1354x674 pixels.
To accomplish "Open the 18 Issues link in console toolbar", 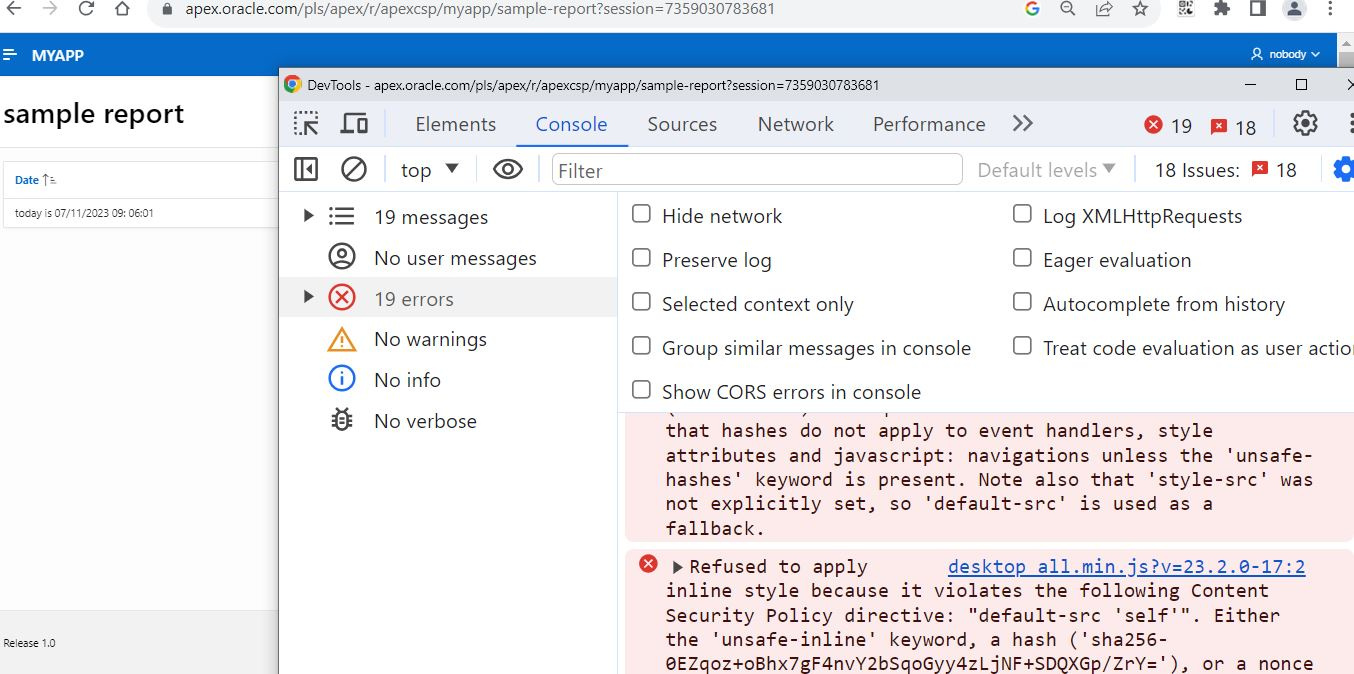I will click(1226, 170).
